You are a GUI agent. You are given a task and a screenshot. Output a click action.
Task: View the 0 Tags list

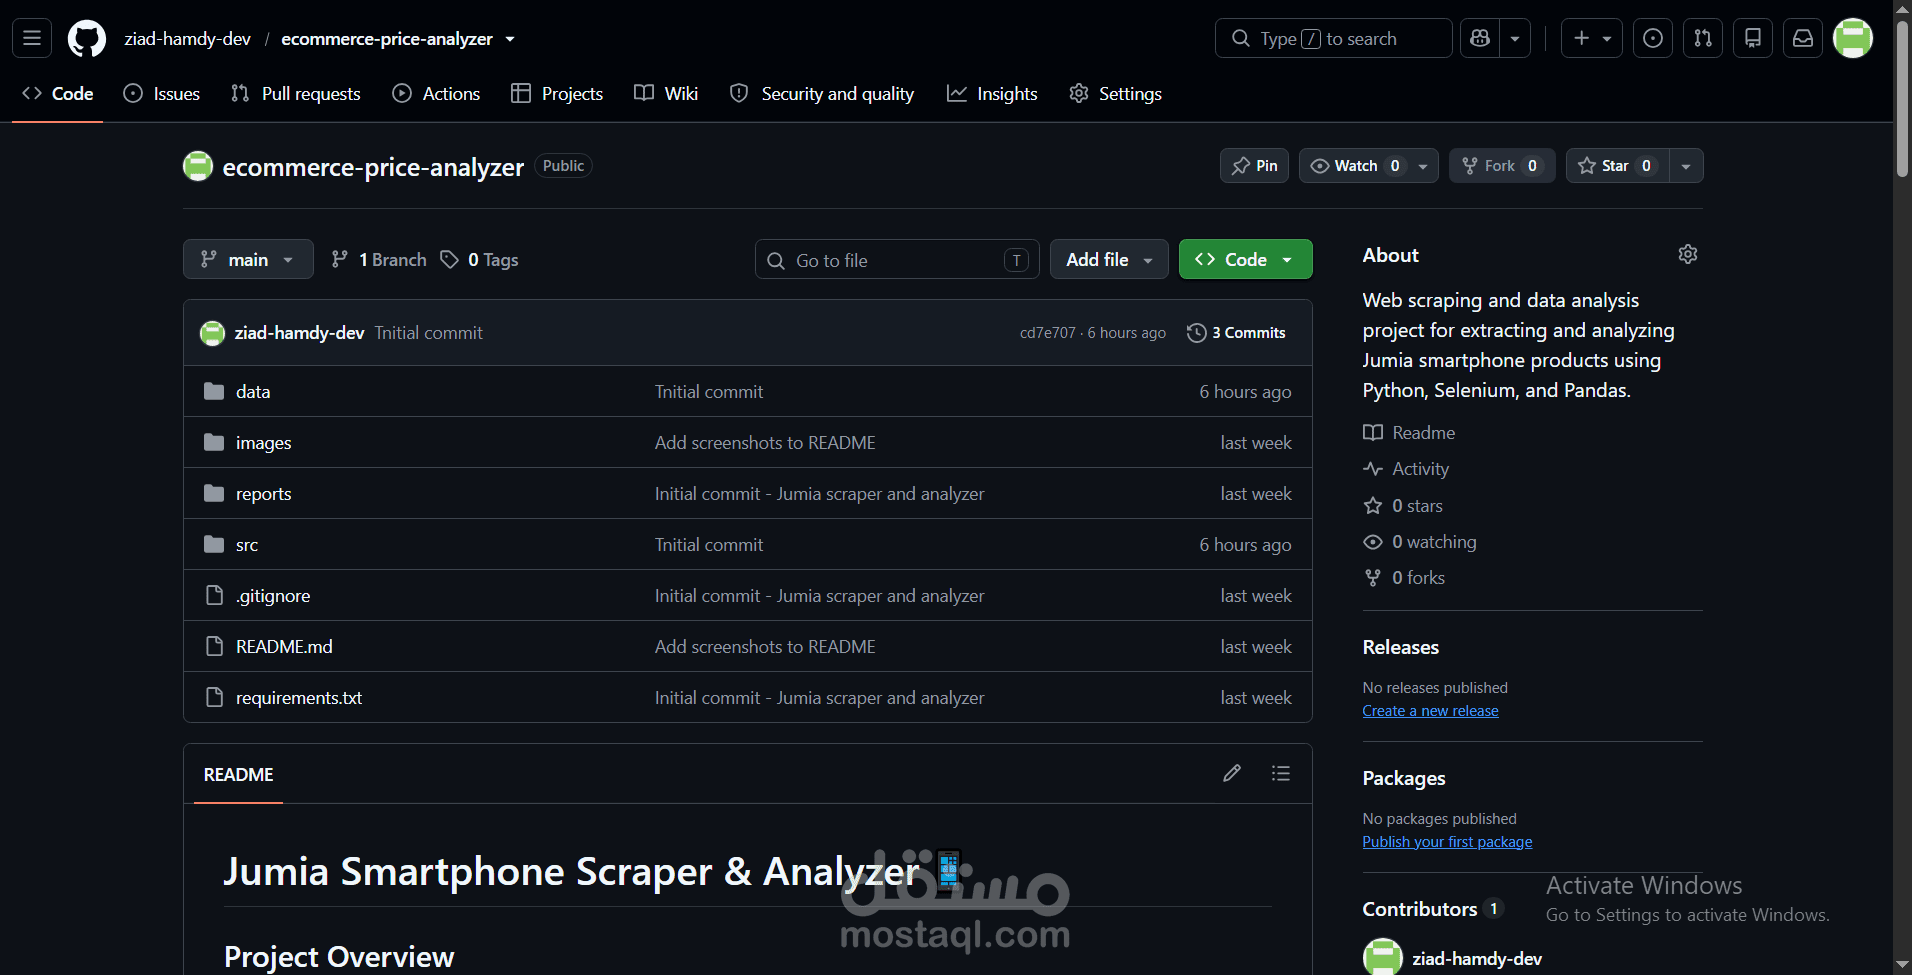[x=480, y=260]
